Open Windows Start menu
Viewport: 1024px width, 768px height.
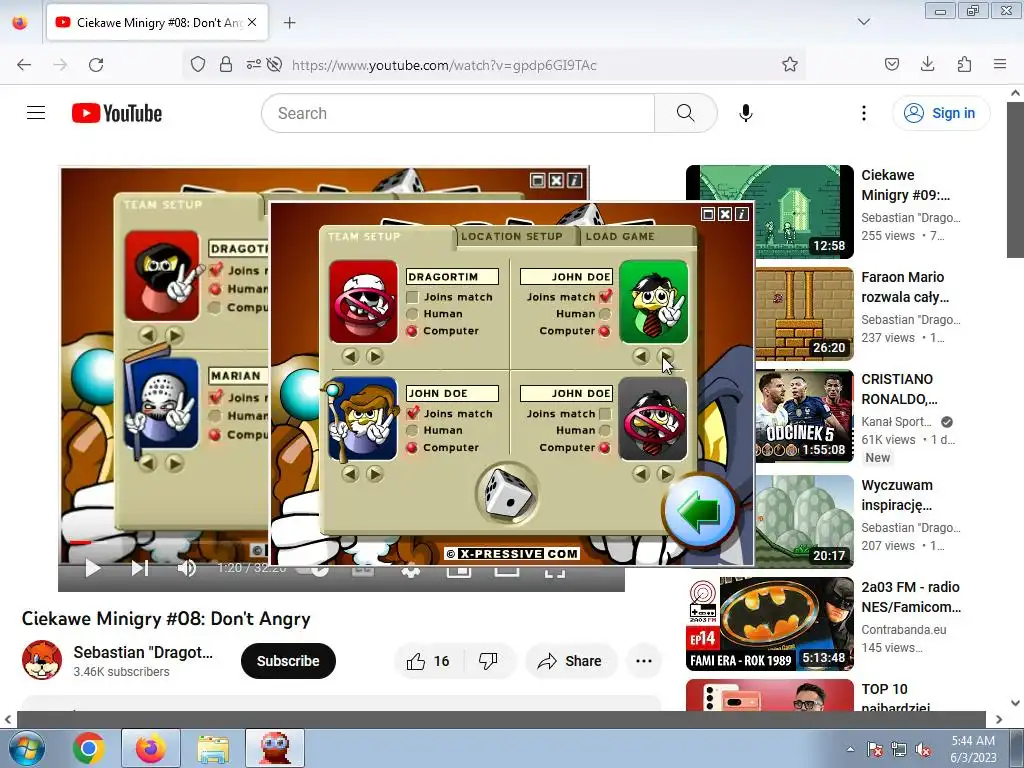(27, 748)
